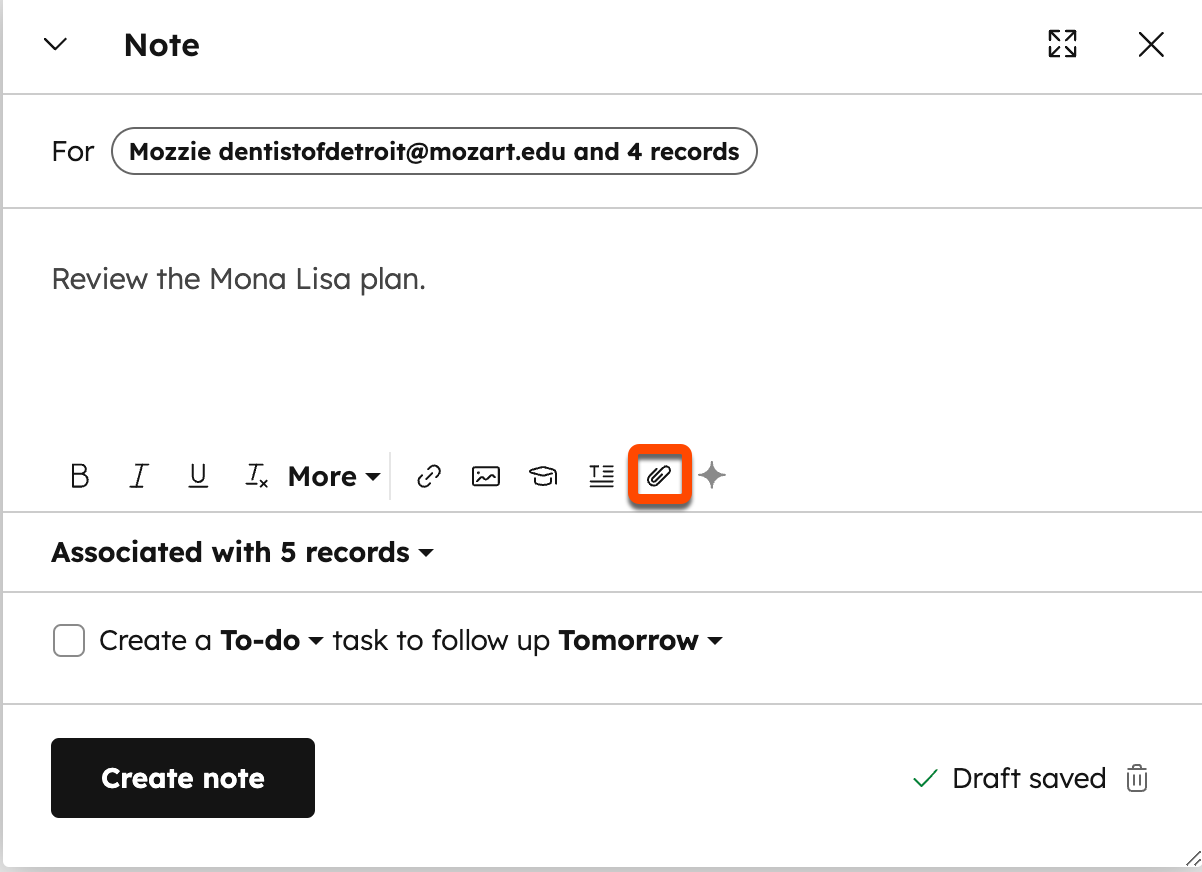1202x872 pixels.
Task: Toggle bold text formatting
Action: [x=80, y=476]
